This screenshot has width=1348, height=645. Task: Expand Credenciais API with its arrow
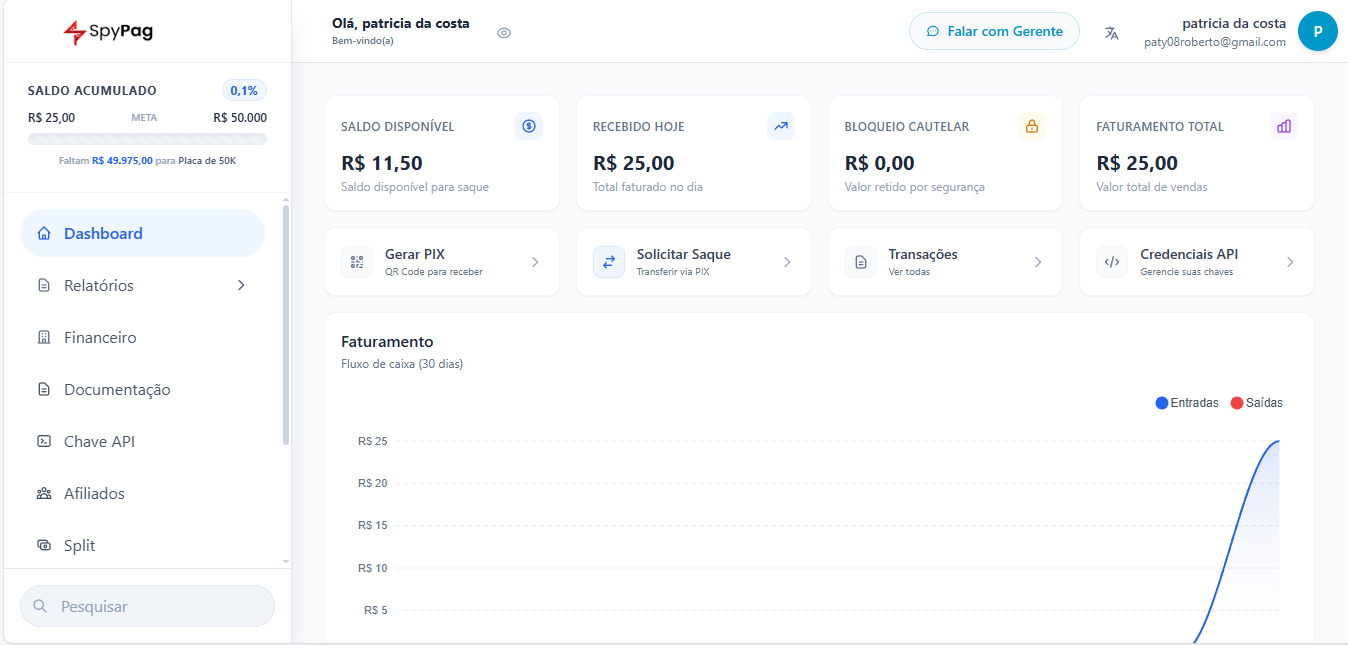(x=1290, y=262)
